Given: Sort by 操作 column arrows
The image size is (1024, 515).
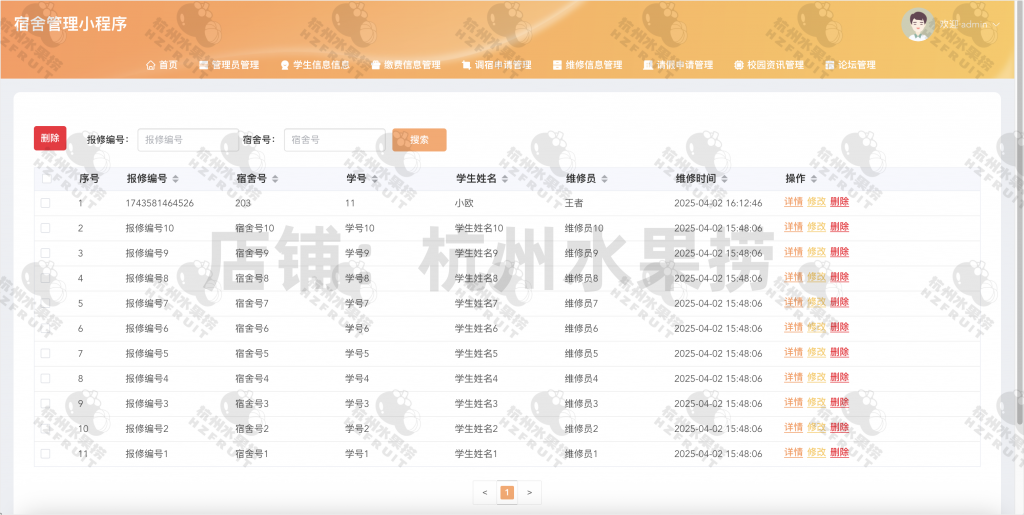Looking at the screenshot, I should [x=813, y=179].
